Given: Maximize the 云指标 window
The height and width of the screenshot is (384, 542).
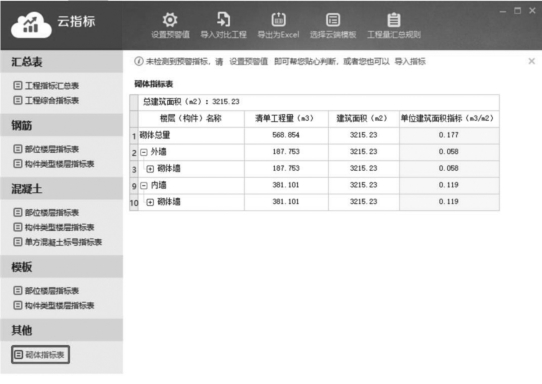Looking at the screenshot, I should coord(517,11).
